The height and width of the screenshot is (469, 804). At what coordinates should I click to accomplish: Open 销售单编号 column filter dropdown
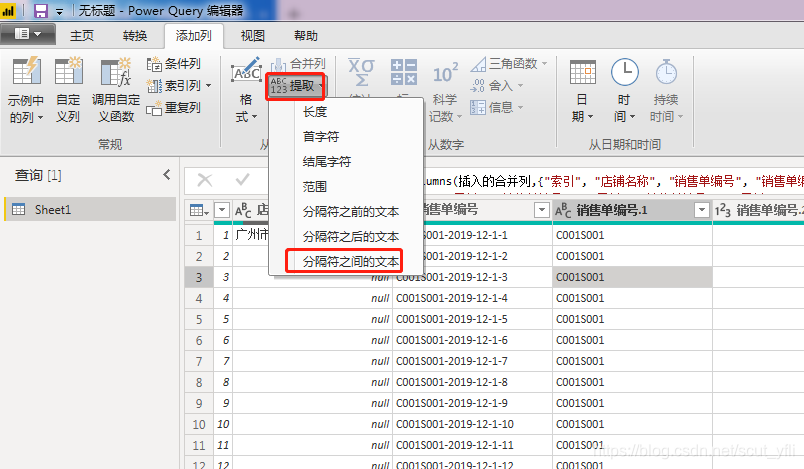541,210
